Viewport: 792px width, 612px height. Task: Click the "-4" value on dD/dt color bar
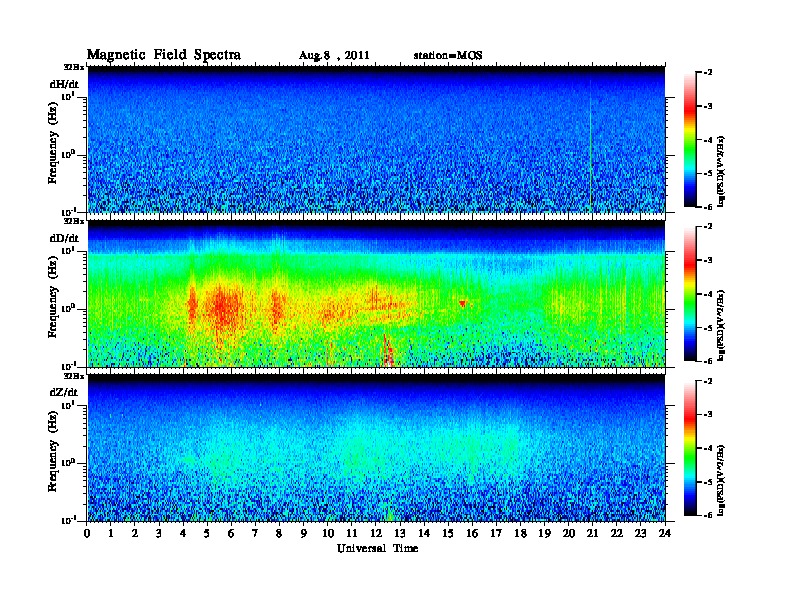pos(708,293)
